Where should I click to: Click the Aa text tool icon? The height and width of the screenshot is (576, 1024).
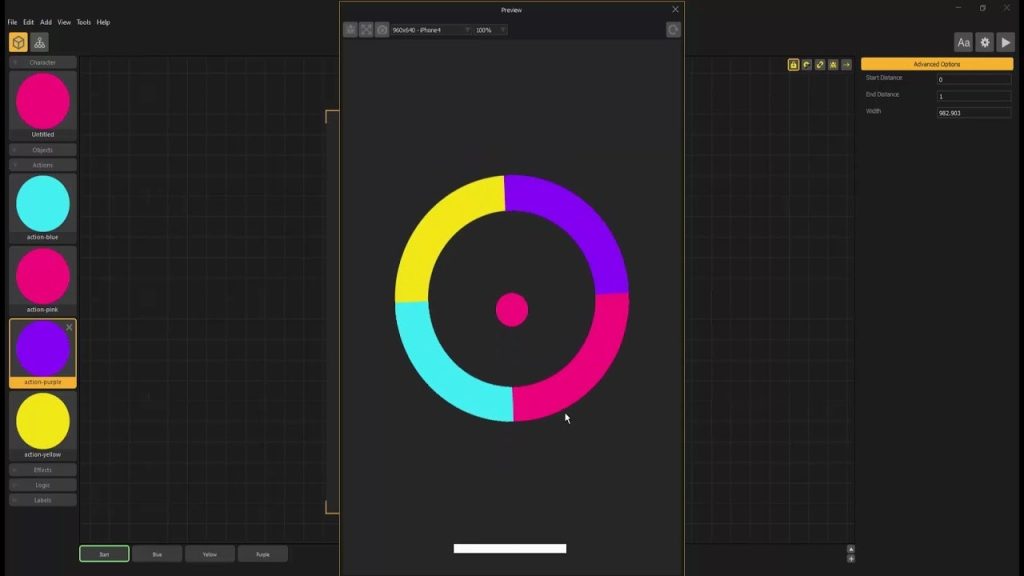pyautogui.click(x=963, y=42)
